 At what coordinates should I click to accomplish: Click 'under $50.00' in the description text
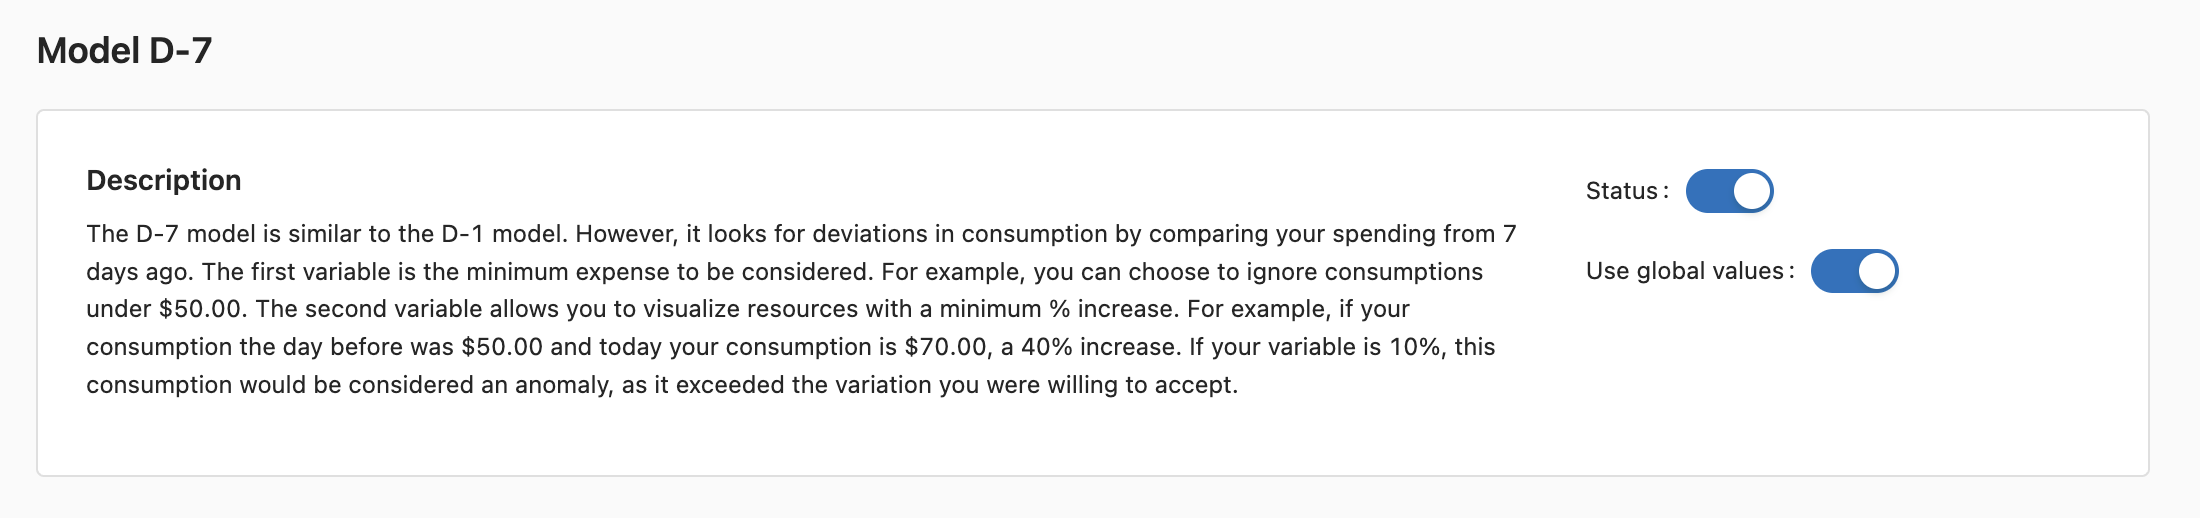(x=164, y=309)
